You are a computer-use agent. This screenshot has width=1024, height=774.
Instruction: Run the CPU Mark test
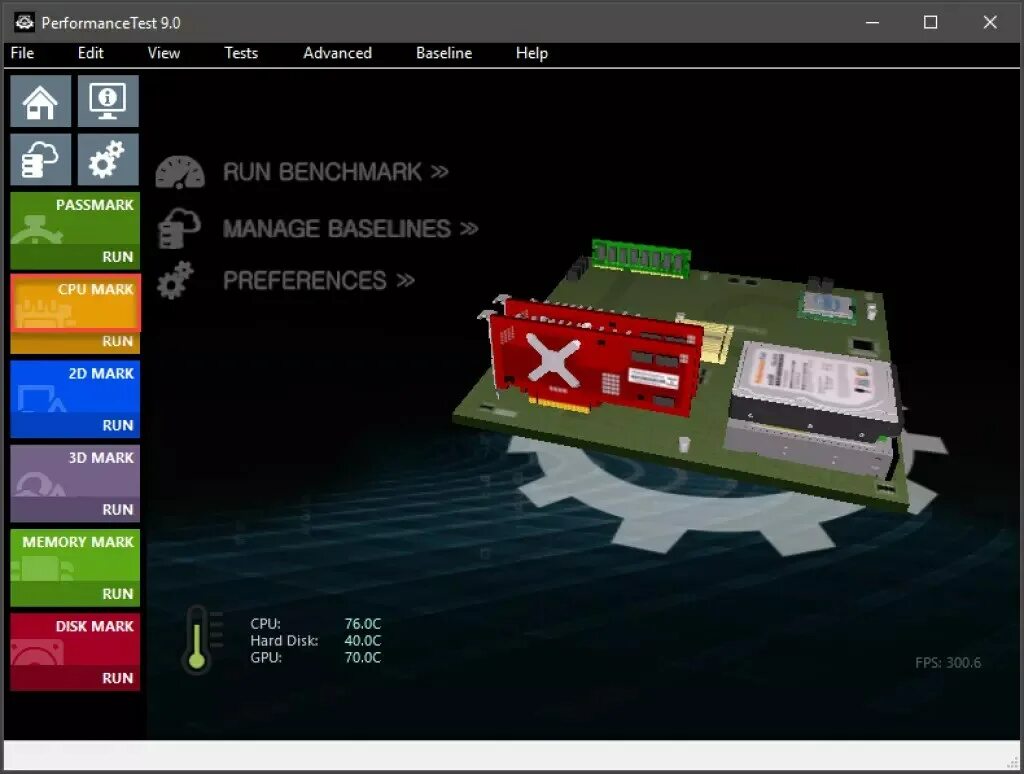coord(118,341)
